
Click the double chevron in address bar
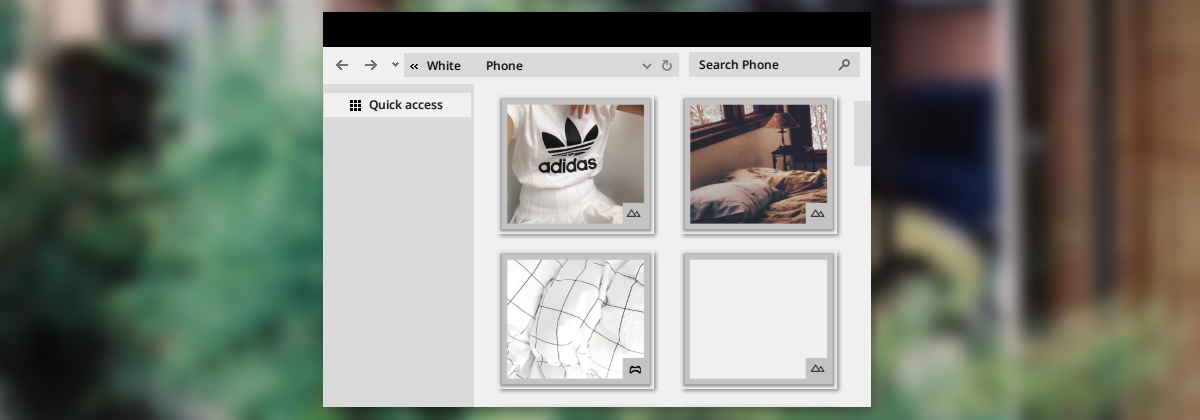(x=414, y=66)
